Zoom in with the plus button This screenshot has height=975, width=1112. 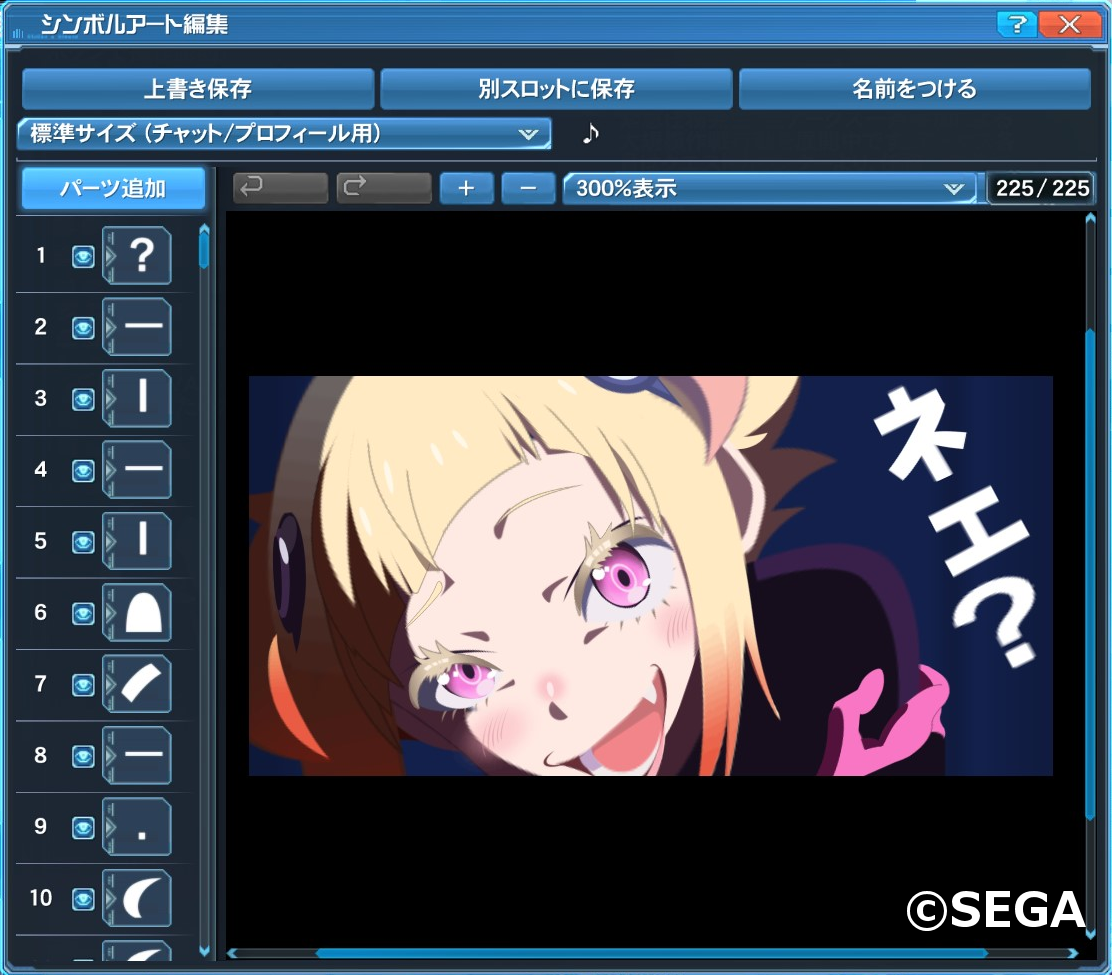(x=467, y=188)
